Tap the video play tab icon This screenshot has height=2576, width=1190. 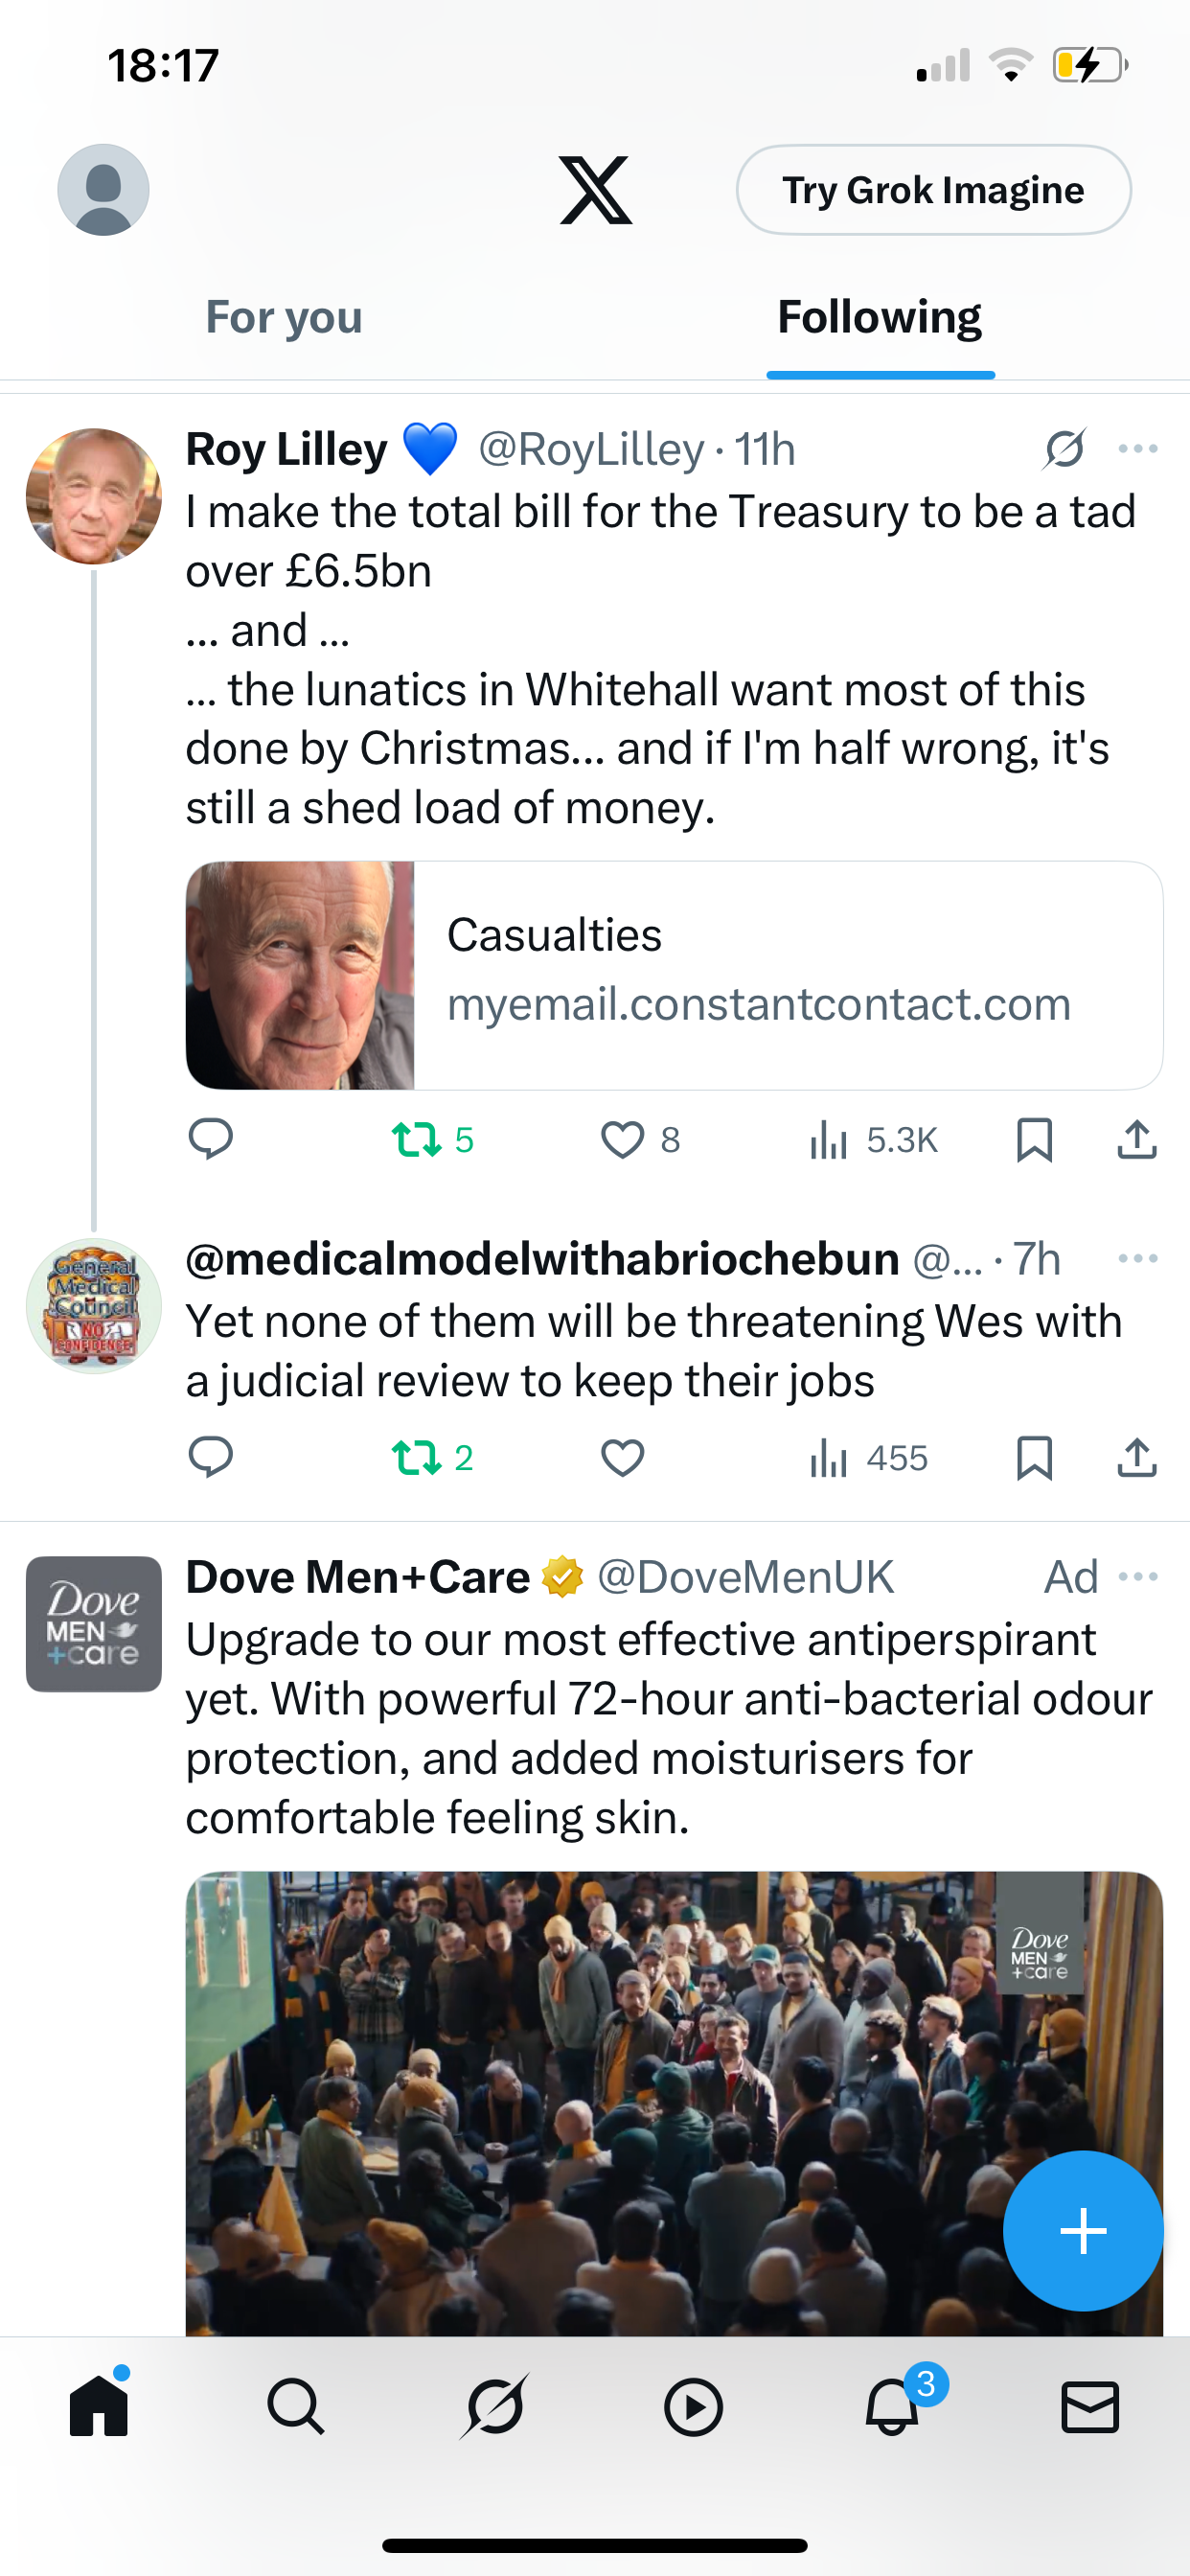point(693,2406)
